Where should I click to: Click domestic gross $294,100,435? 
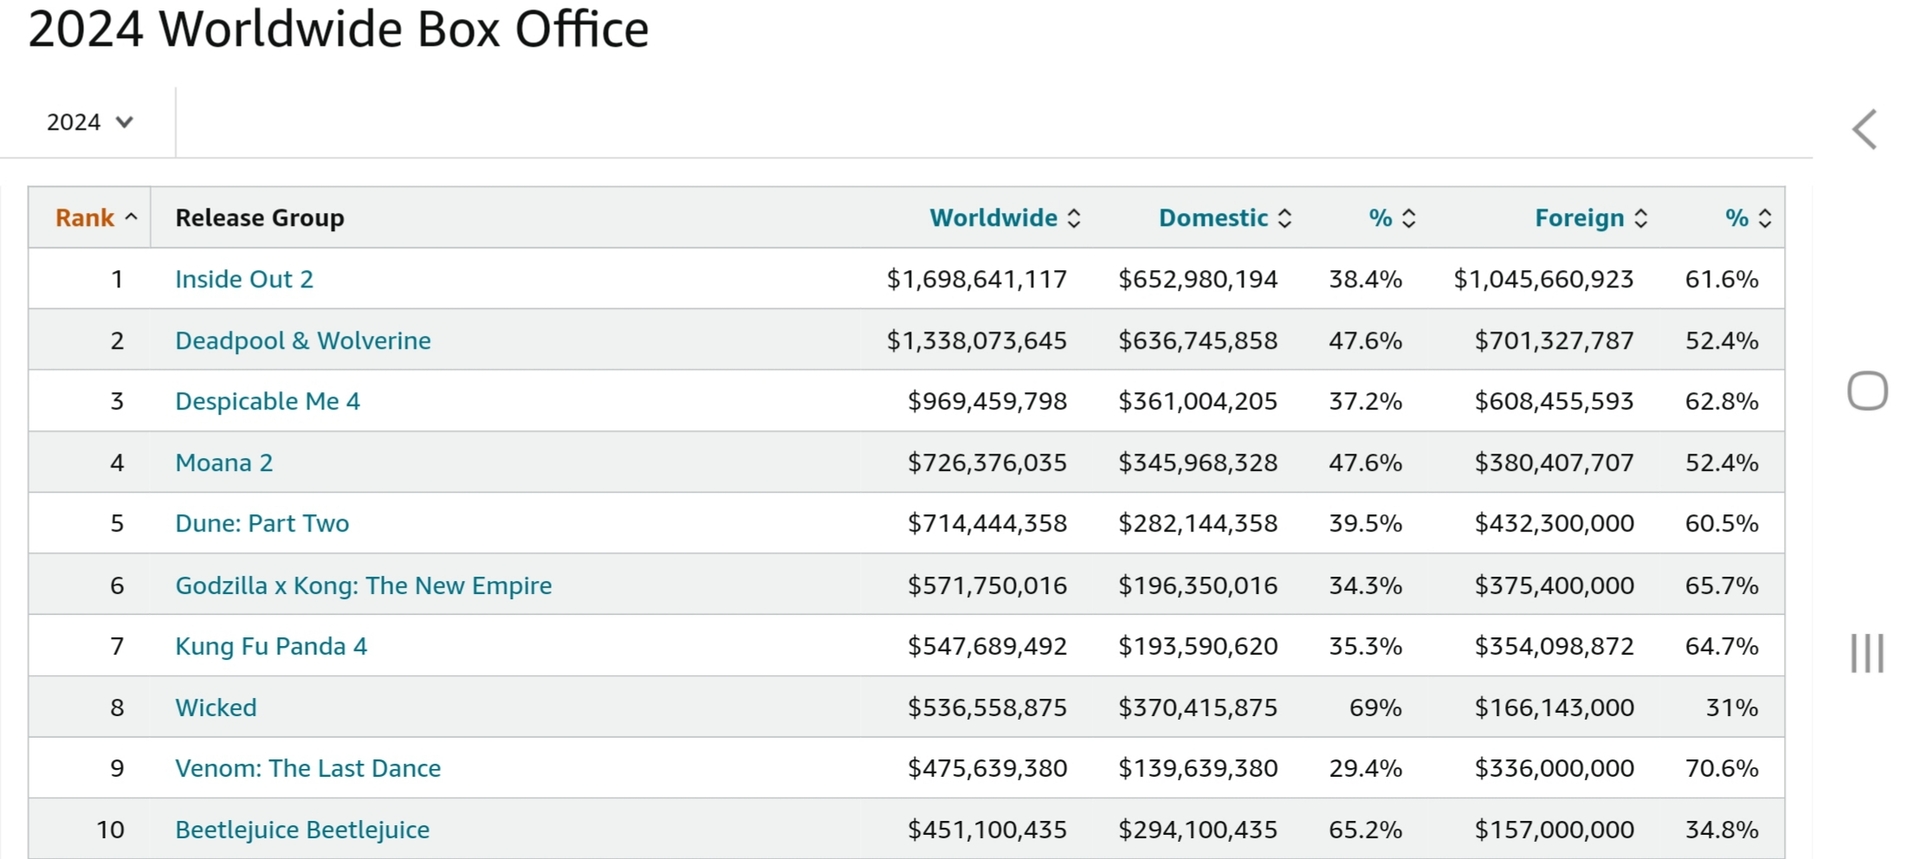pos(1198,830)
